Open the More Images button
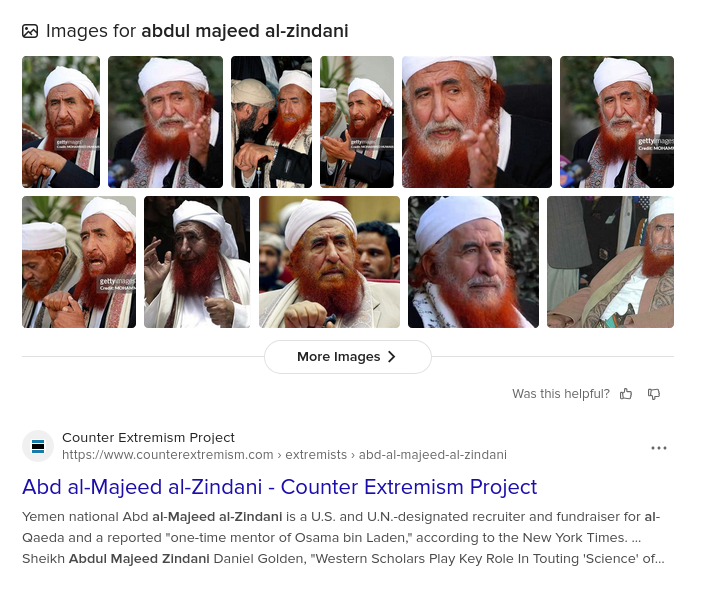Viewport: 728px width, 600px height. (348, 357)
